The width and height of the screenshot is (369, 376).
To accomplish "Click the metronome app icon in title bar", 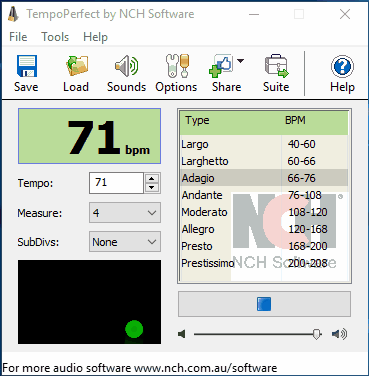I will click(x=13, y=14).
